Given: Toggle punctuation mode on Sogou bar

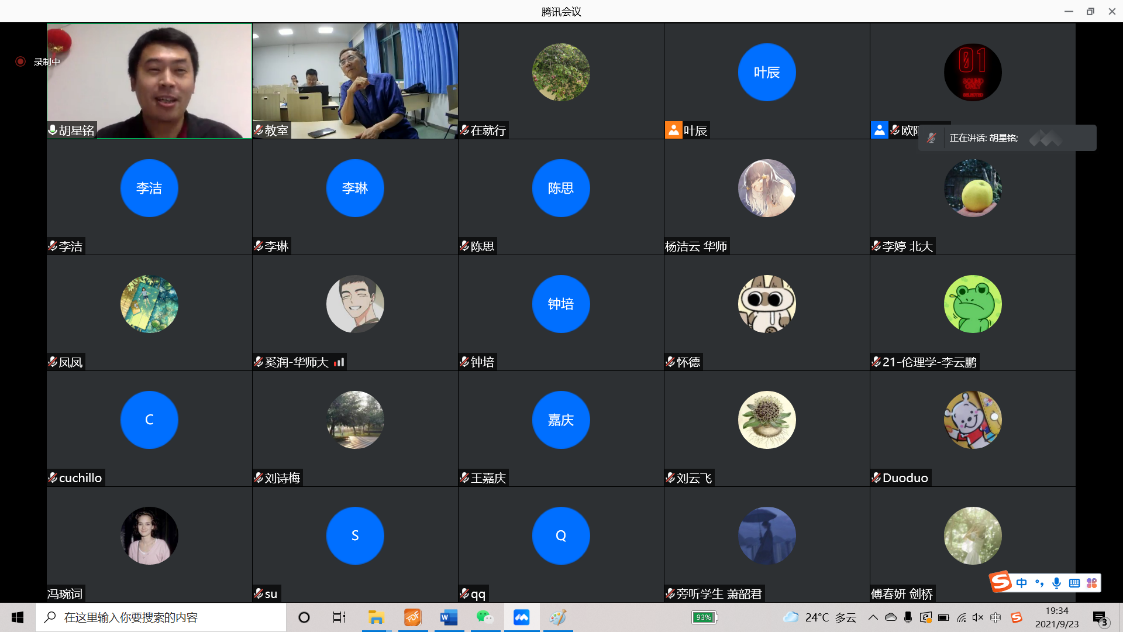Looking at the screenshot, I should (x=1039, y=583).
